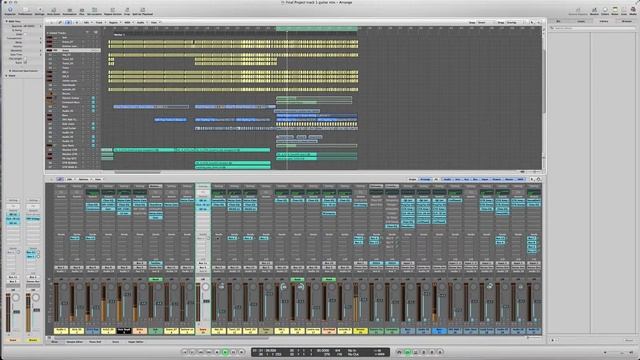Open the Arrange MIDI local menu

click(128, 22)
